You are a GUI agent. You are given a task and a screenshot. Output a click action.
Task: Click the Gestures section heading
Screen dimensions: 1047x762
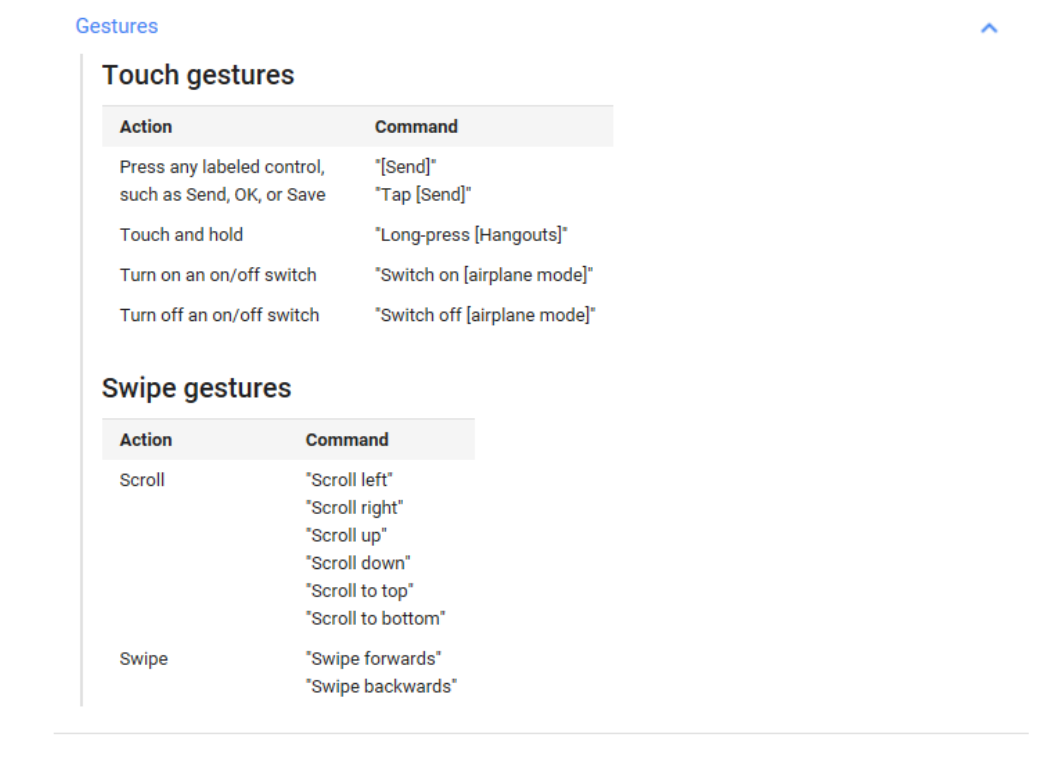click(x=117, y=26)
